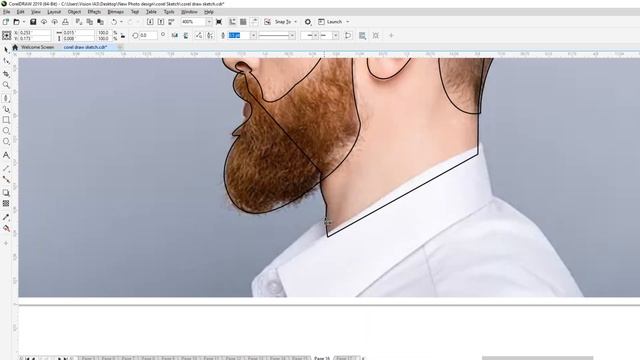
Task: Click the Open folder icon
Action: (x=16, y=22)
